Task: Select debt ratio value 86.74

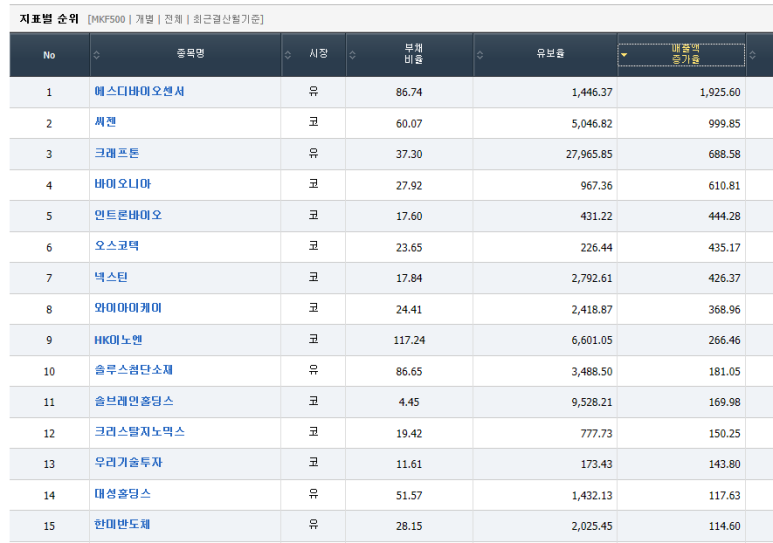Action: [x=409, y=92]
